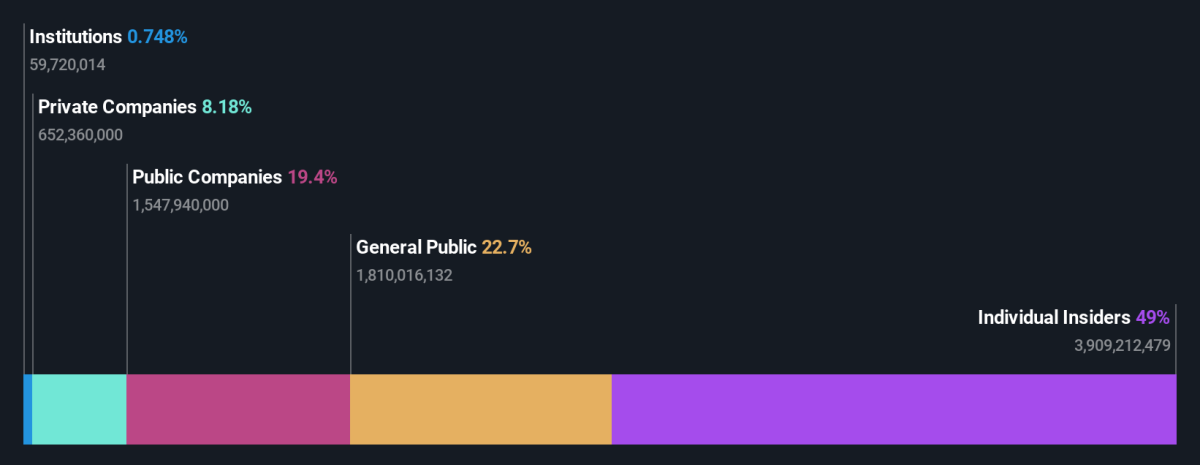Click the pink Public Companies bar segment
The height and width of the screenshot is (465, 1200).
[238, 409]
